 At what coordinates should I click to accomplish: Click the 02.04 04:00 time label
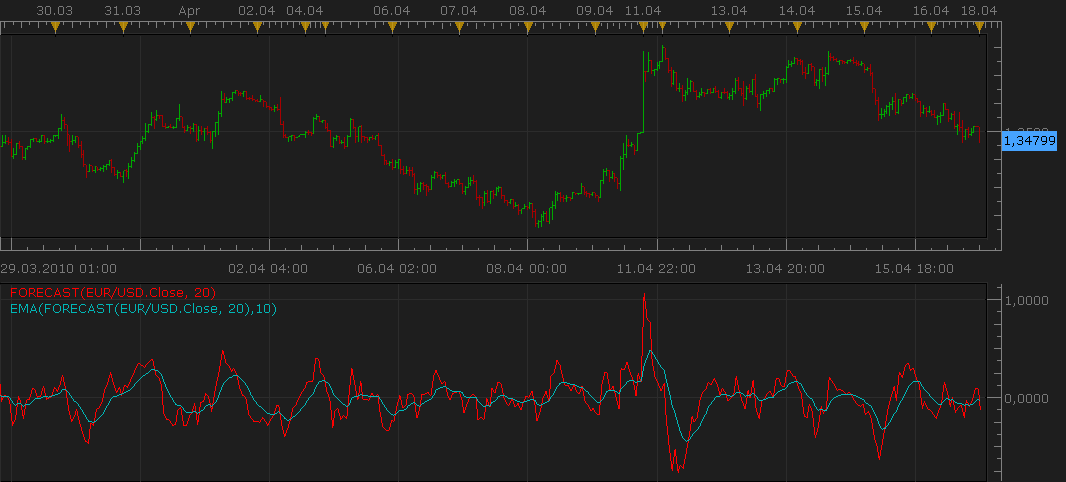(268, 269)
